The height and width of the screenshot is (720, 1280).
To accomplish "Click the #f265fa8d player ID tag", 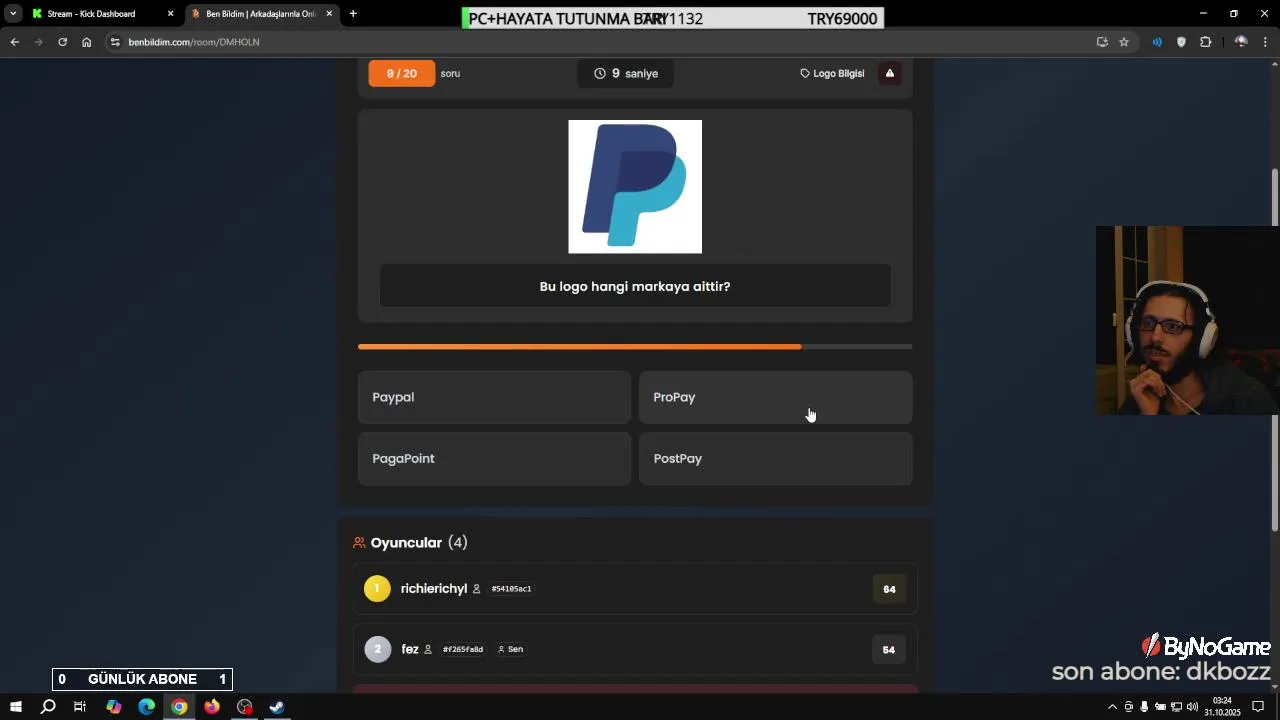I will click(x=463, y=649).
